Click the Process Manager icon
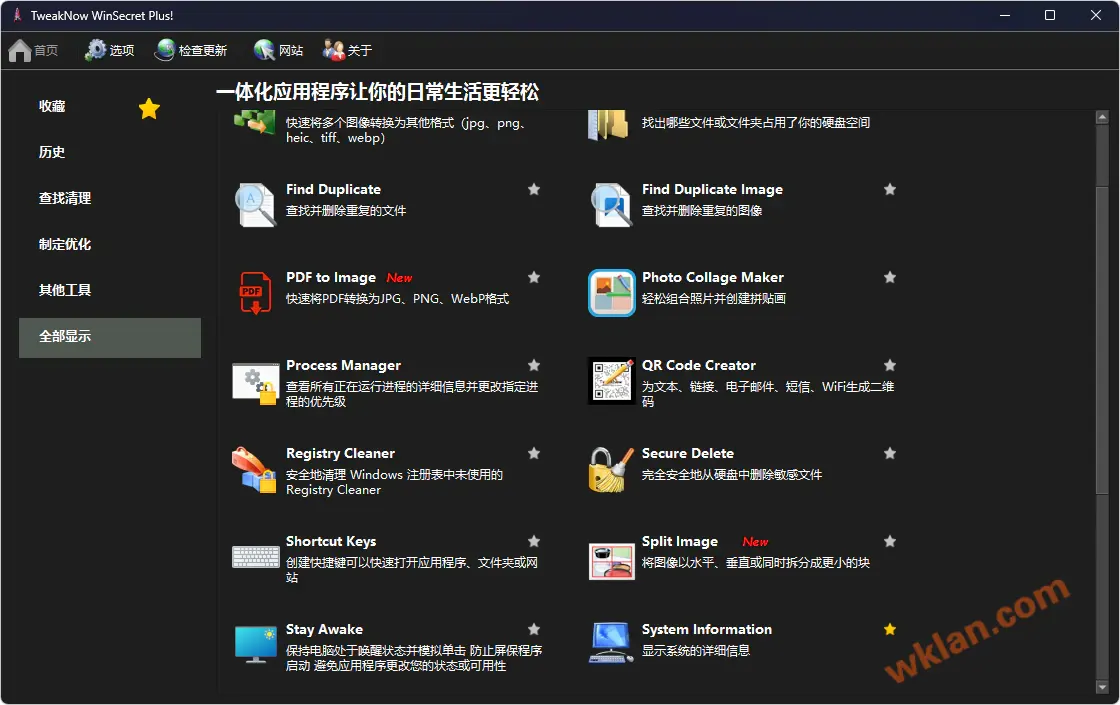Screen dimensions: 1120x705 pos(255,384)
